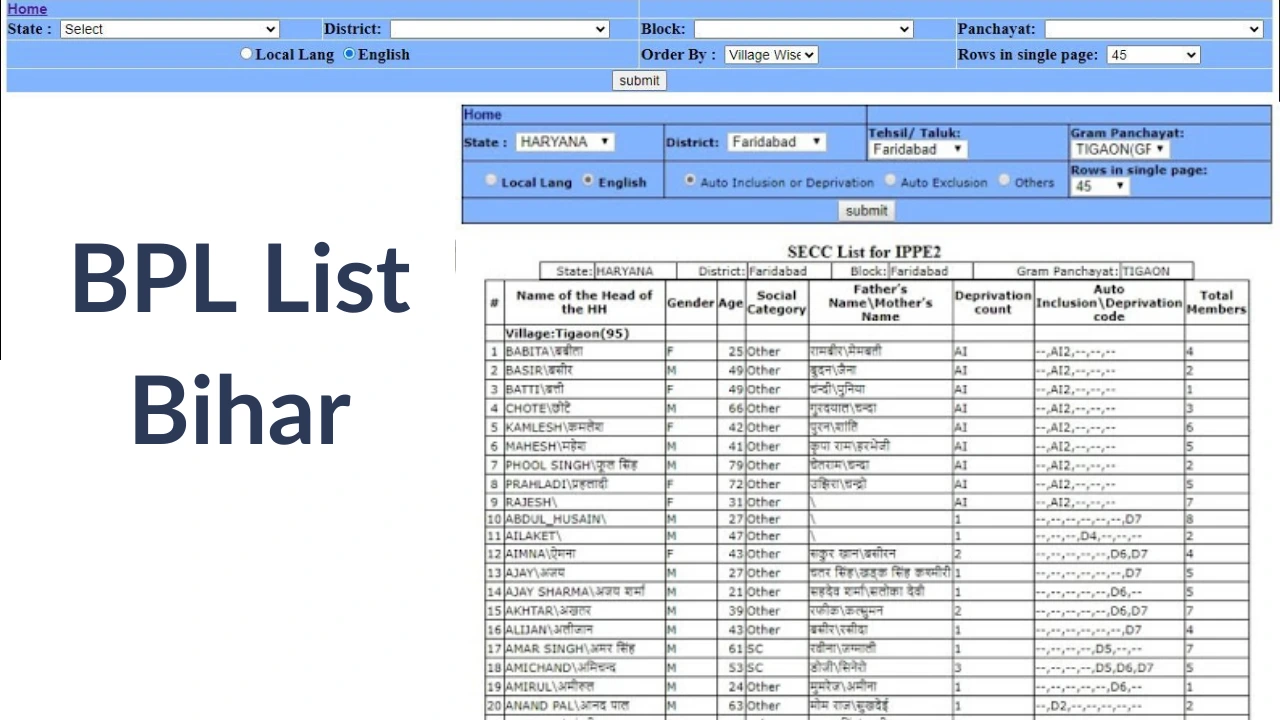The image size is (1280, 720).
Task: Click the AMICHAND name cell
Action: pos(584,668)
